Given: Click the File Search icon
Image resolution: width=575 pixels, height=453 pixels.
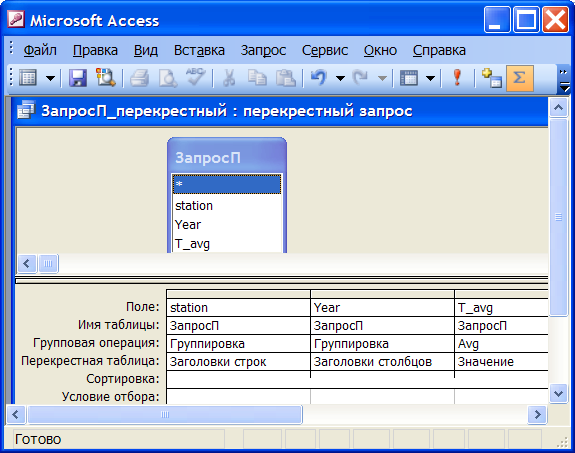Looking at the screenshot, I should (106, 78).
